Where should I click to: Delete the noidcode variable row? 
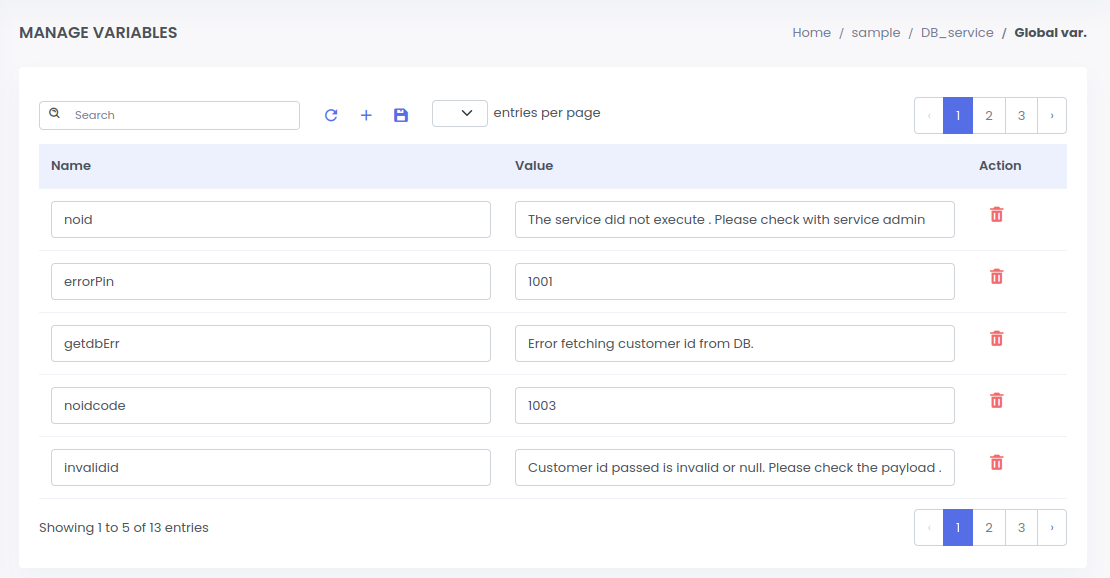point(996,401)
